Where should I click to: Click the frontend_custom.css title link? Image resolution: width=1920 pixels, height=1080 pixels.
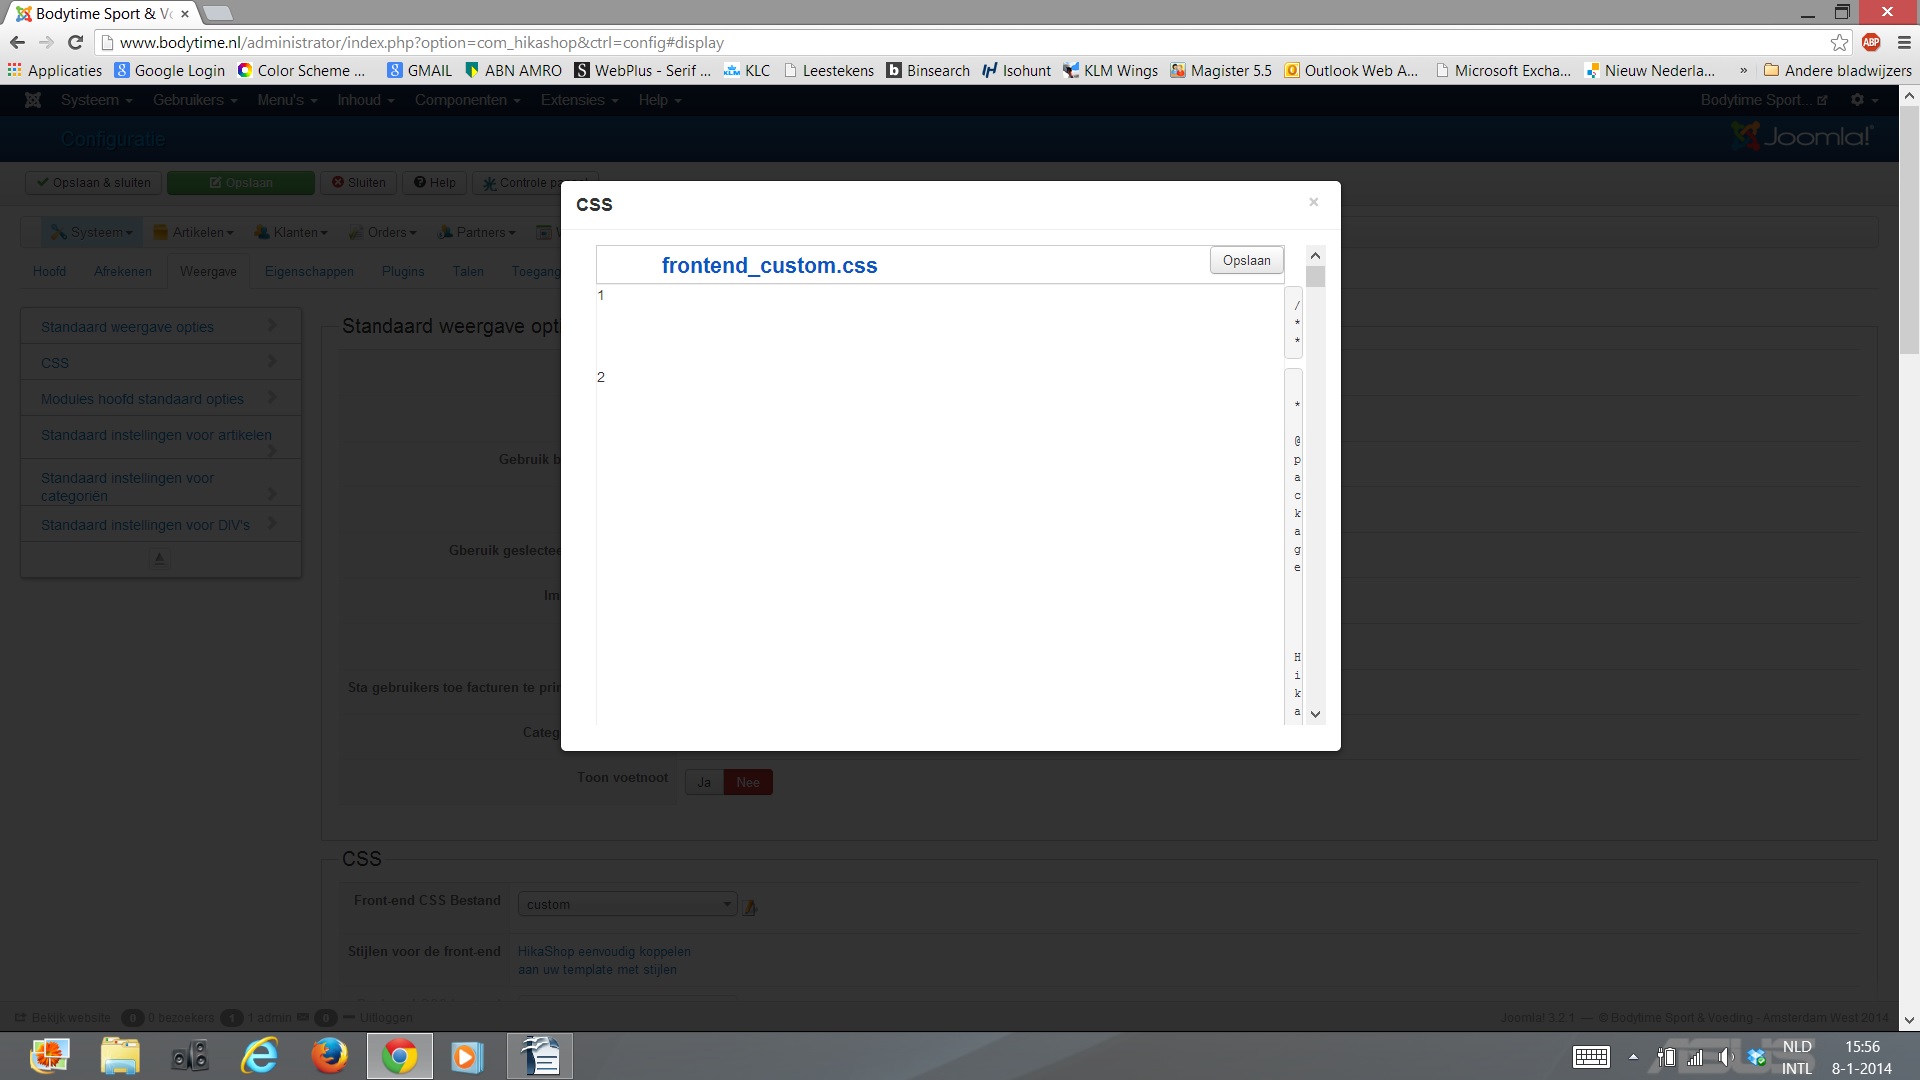coord(769,265)
